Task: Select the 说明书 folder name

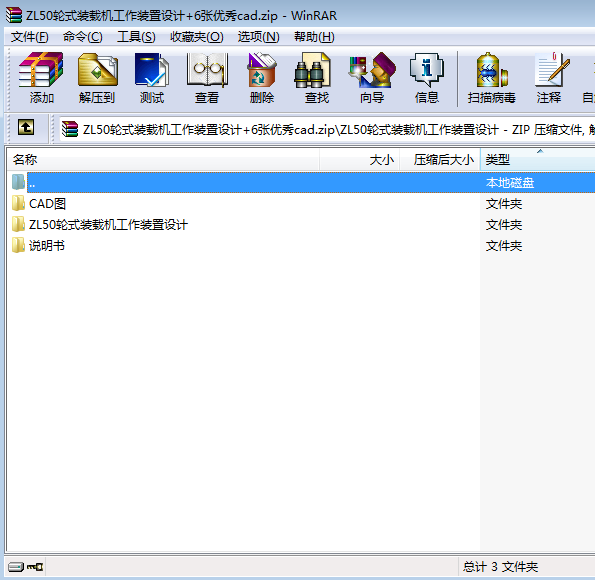Action: (x=47, y=246)
